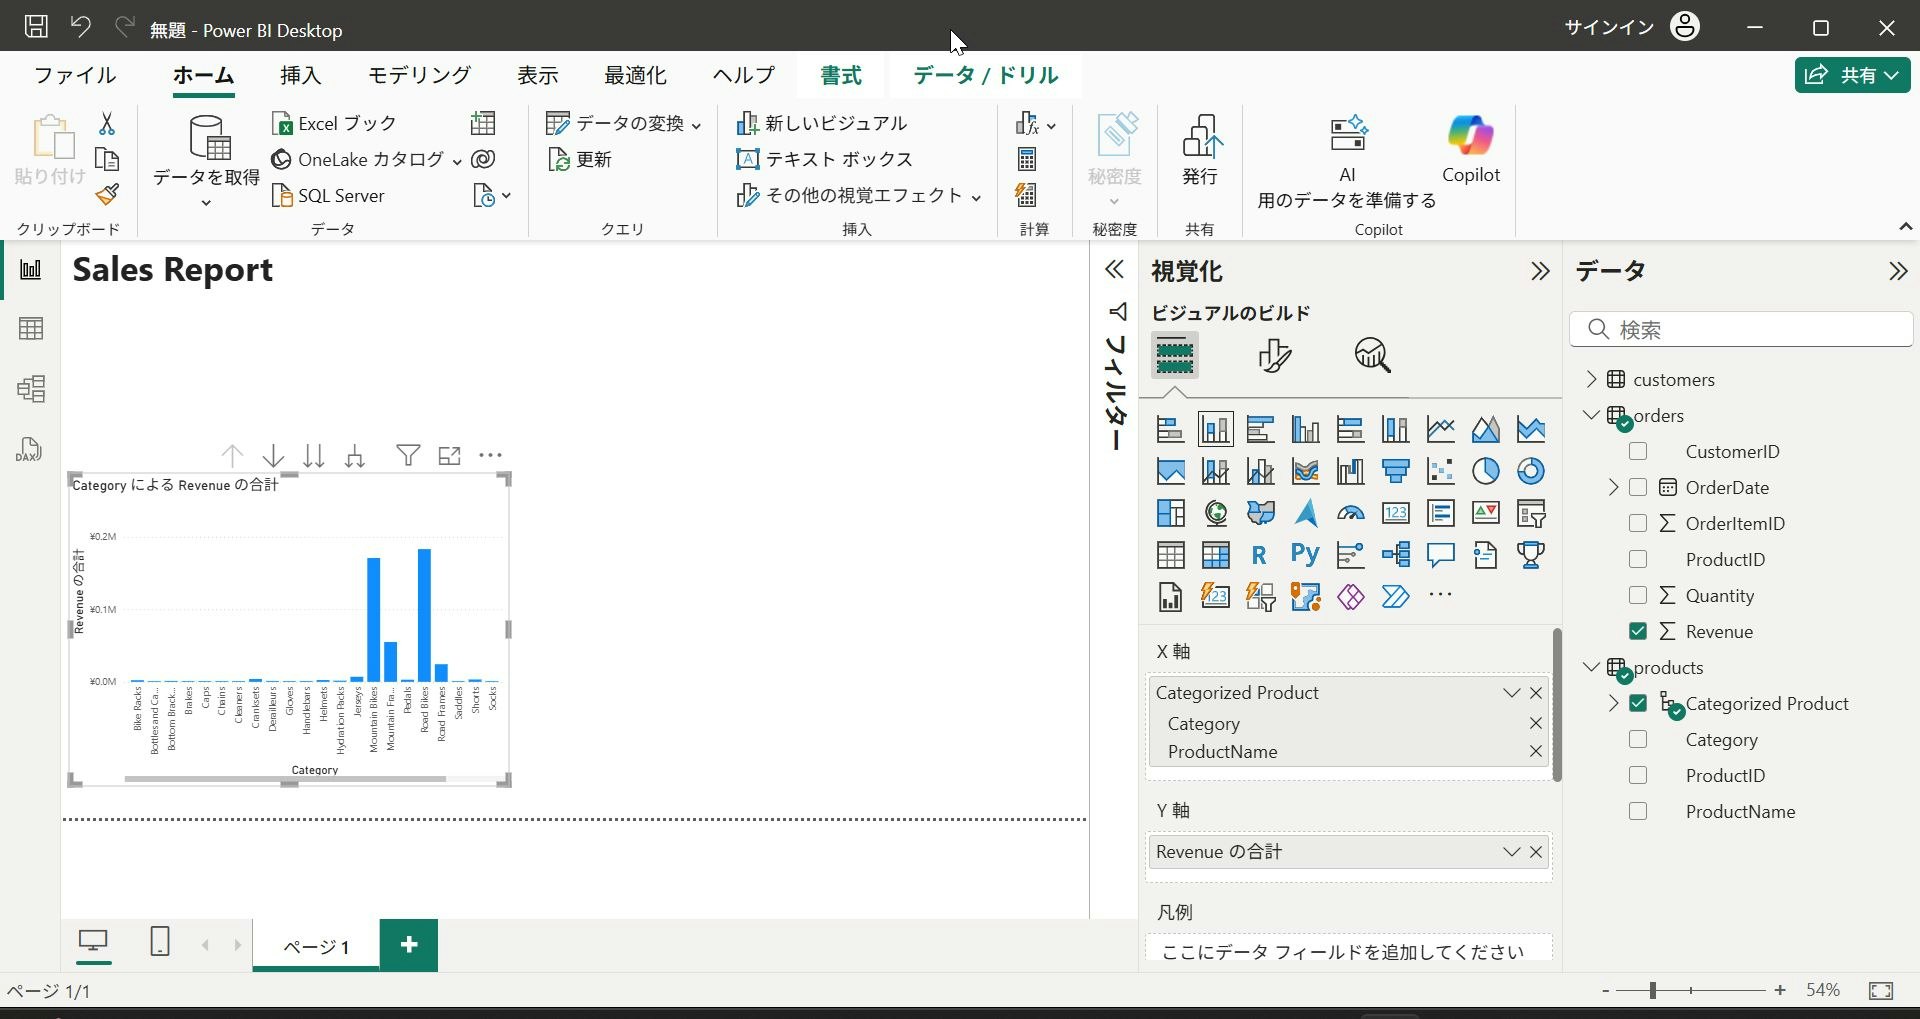
Task: Open the Report view icon in left sidebar
Action: [31, 269]
